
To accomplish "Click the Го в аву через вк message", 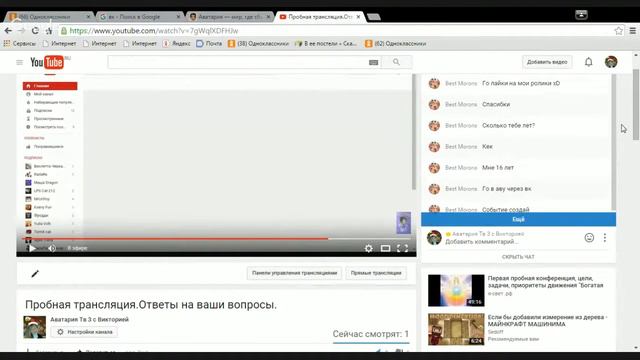I will click(507, 189).
